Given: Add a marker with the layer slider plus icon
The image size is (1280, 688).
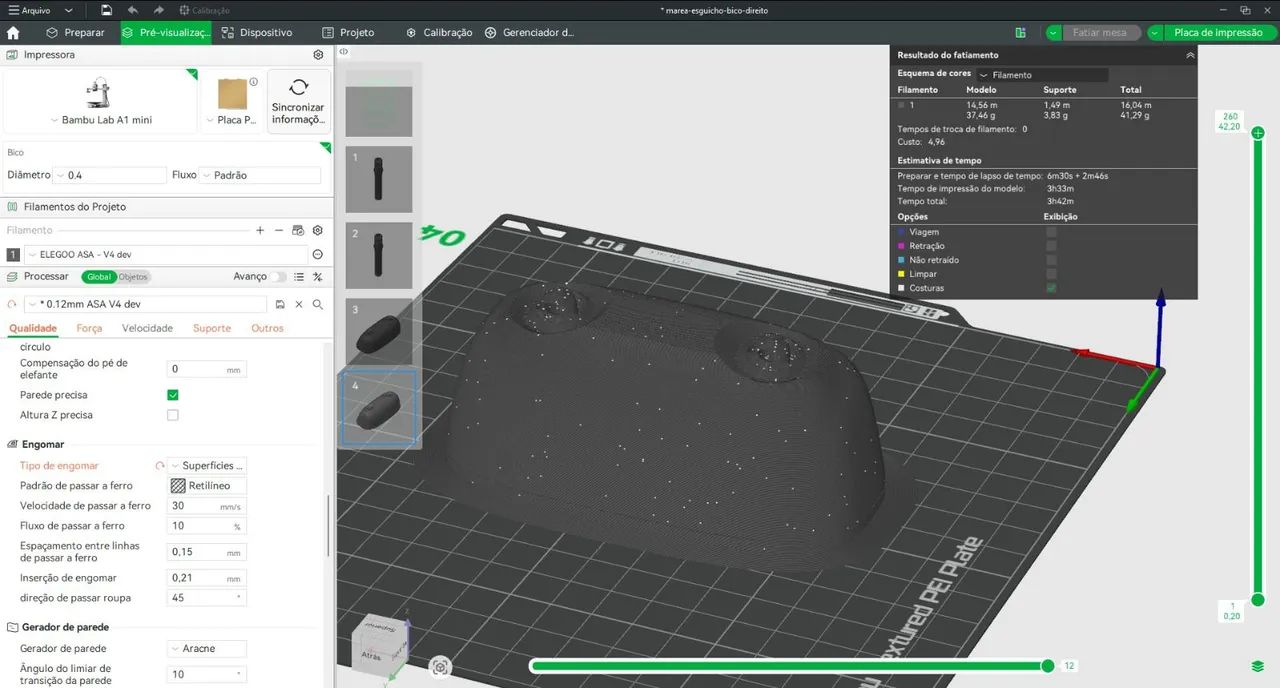Looking at the screenshot, I should click(1258, 133).
